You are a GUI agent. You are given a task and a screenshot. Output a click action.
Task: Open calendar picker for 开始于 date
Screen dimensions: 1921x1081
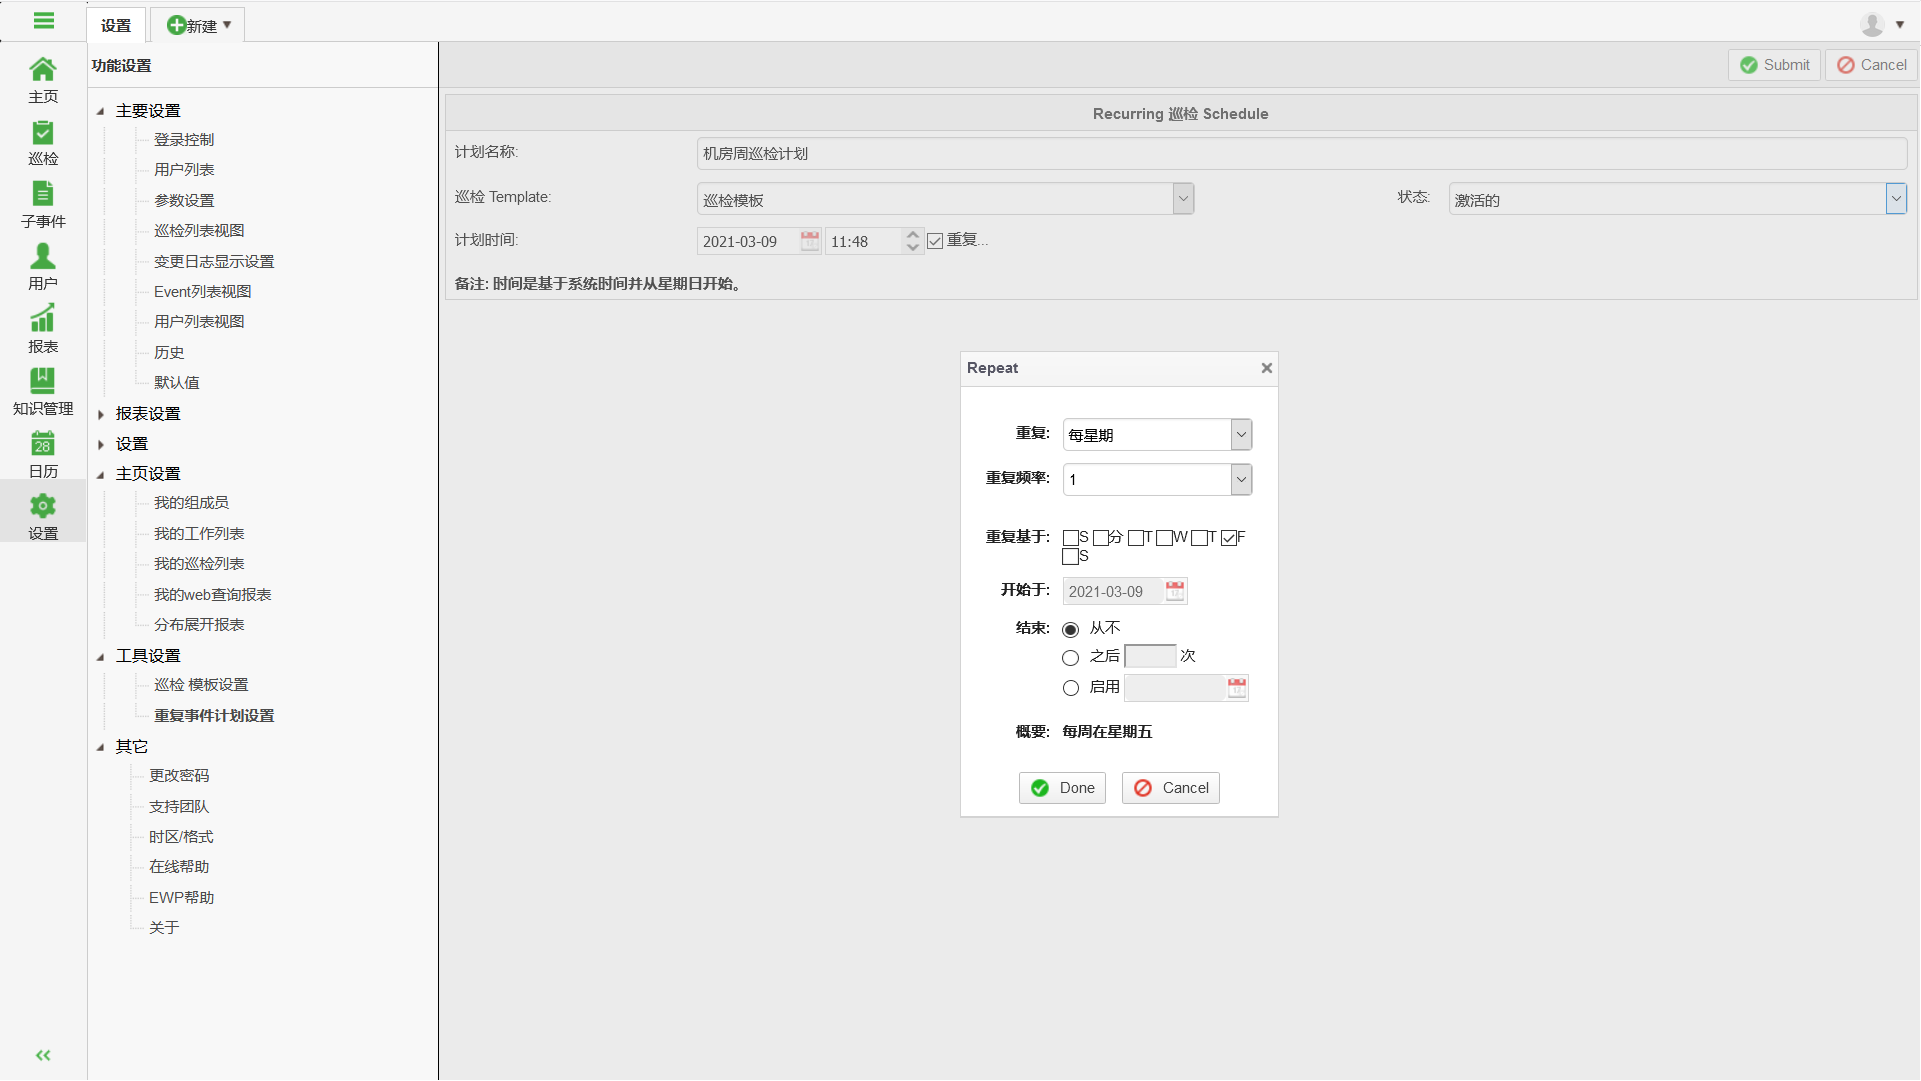pyautogui.click(x=1175, y=591)
